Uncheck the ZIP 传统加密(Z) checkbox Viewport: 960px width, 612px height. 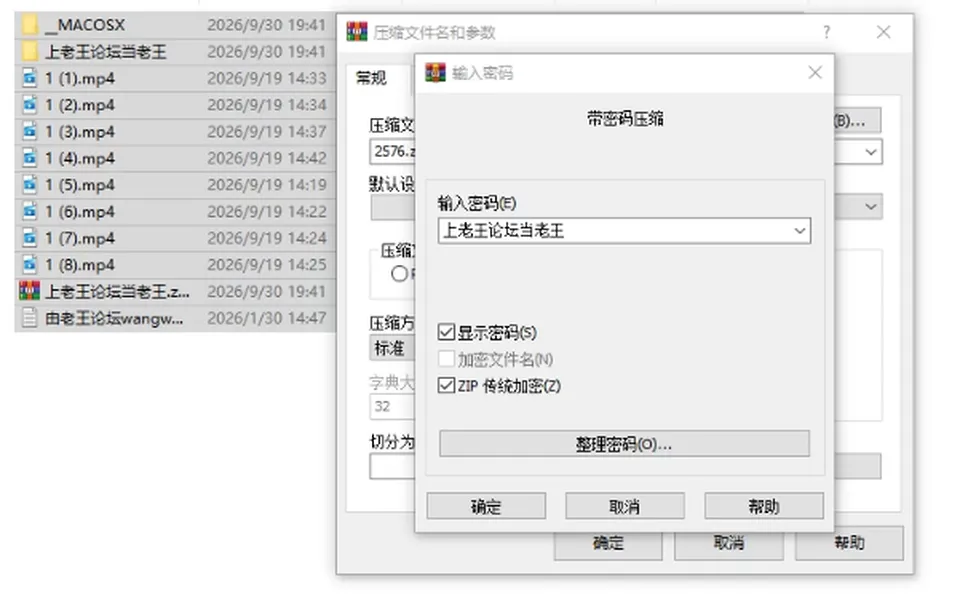(x=446, y=386)
